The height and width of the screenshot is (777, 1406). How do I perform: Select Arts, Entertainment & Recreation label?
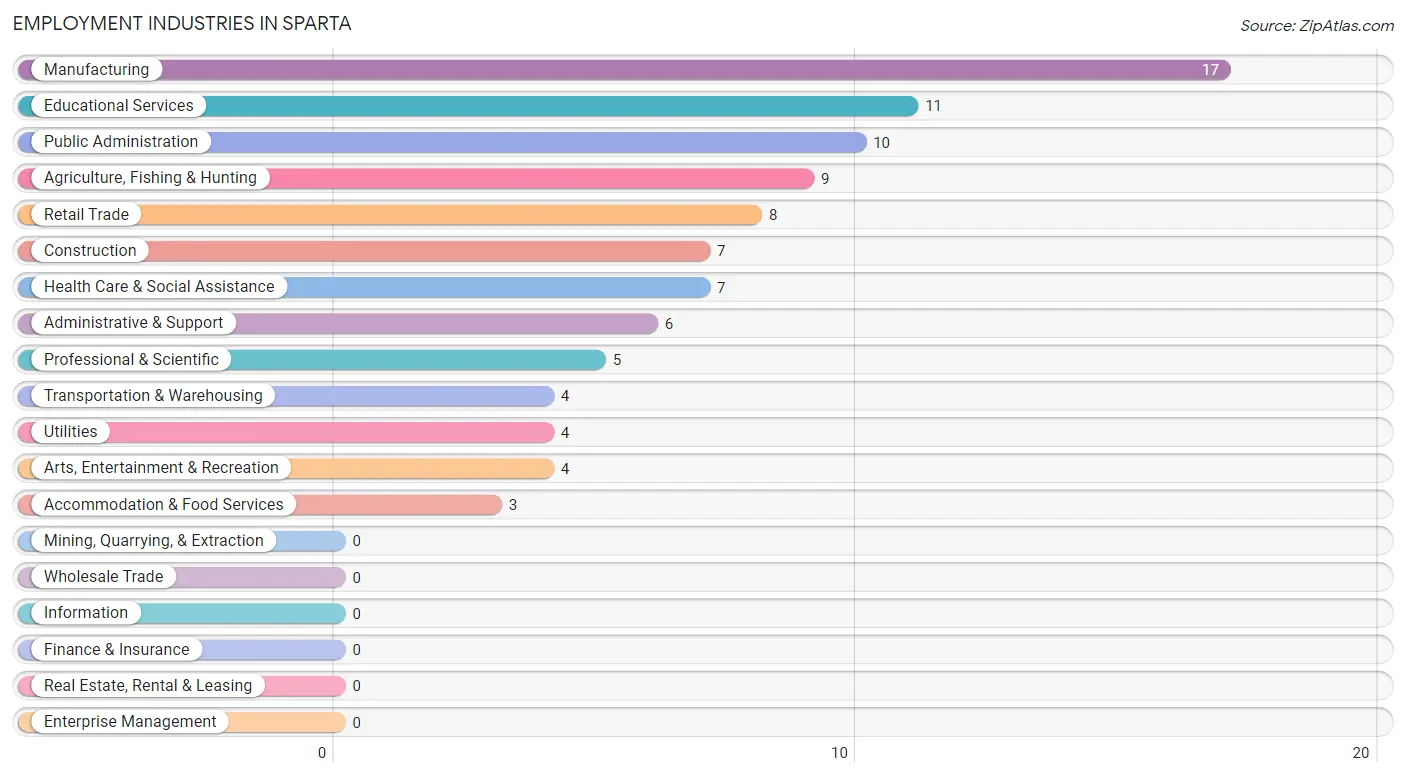(161, 468)
